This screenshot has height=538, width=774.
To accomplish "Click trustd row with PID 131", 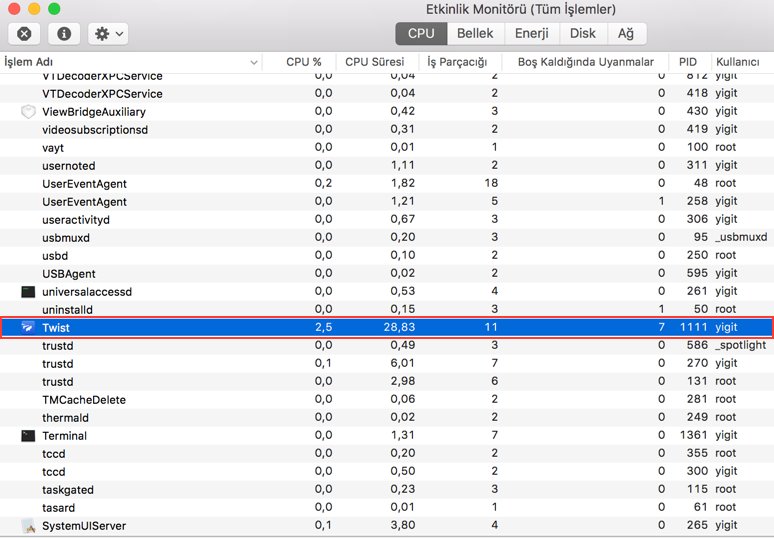I will (x=387, y=382).
